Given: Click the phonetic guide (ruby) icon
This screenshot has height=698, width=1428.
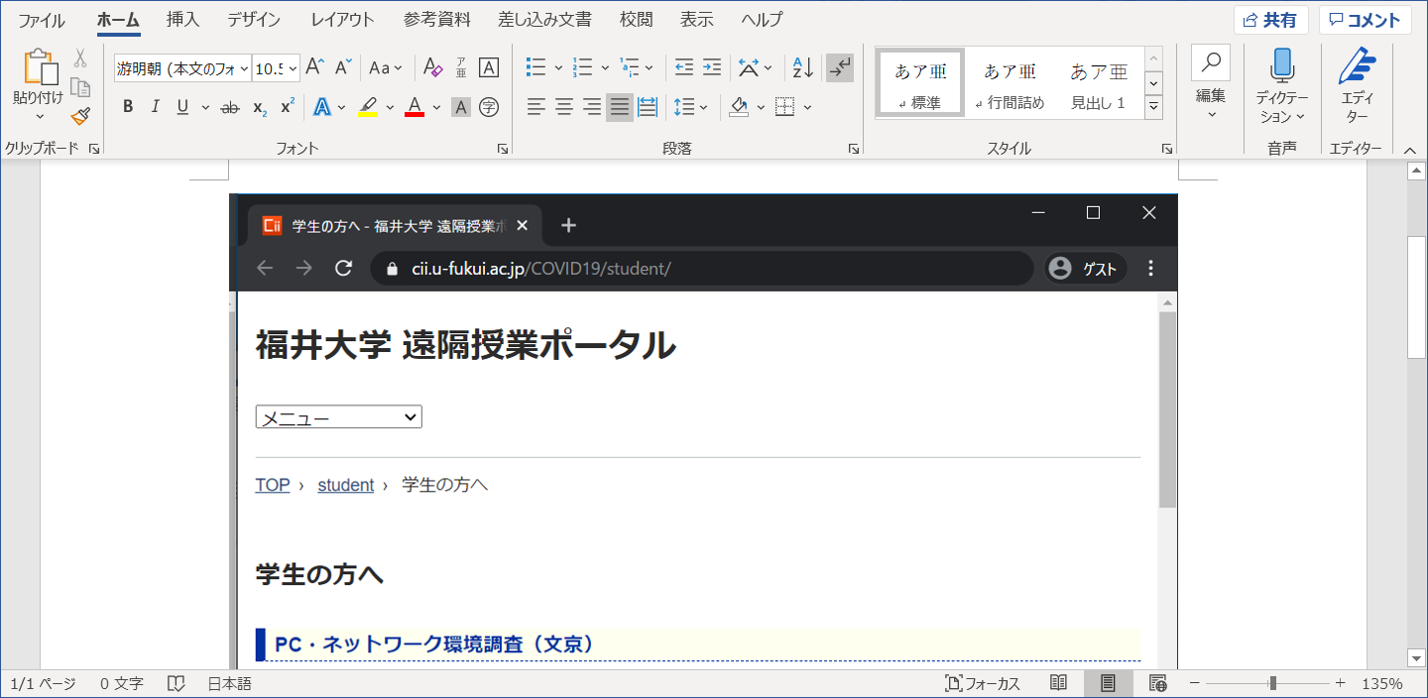Looking at the screenshot, I should [461, 68].
